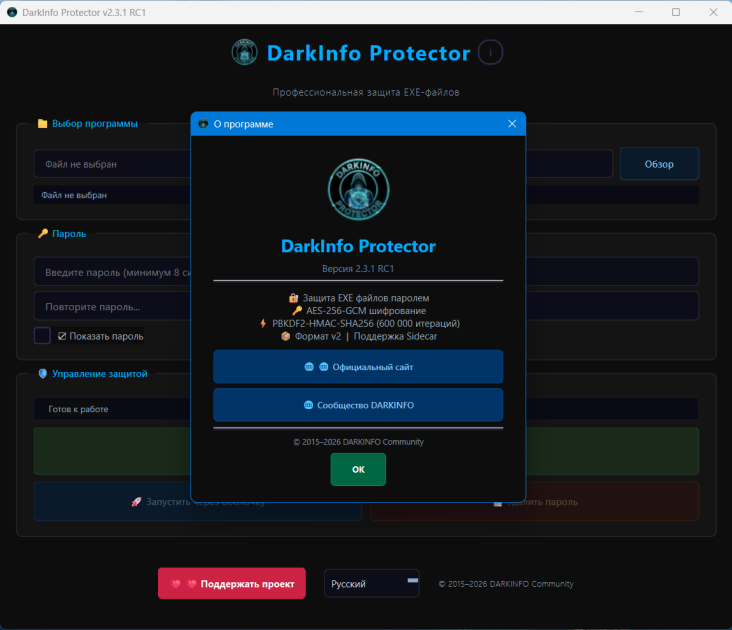Click the large DarkInfo Protector emblem in the dialog
This screenshot has width=732, height=630.
pos(359,189)
